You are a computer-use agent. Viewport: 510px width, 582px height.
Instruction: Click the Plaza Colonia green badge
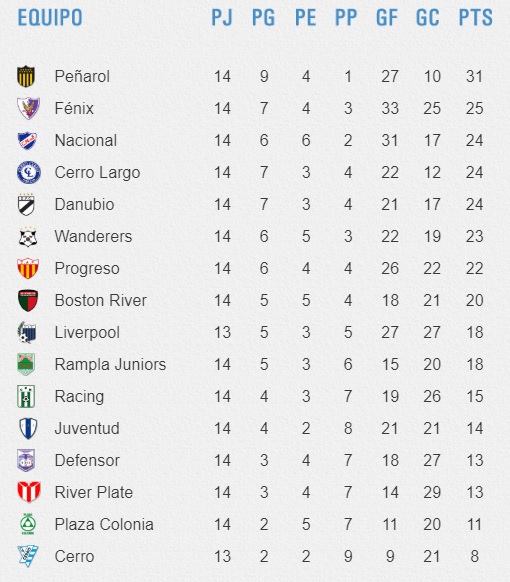coord(28,524)
